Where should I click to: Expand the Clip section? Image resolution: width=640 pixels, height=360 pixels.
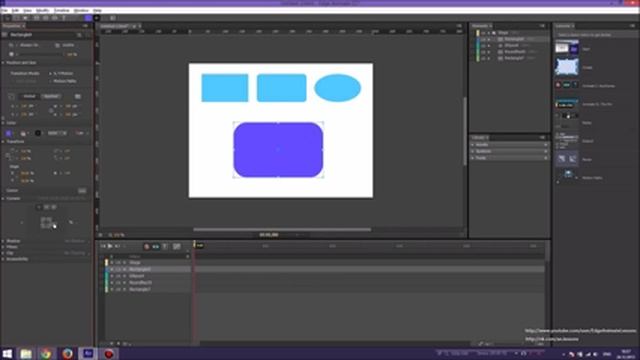coord(3,253)
